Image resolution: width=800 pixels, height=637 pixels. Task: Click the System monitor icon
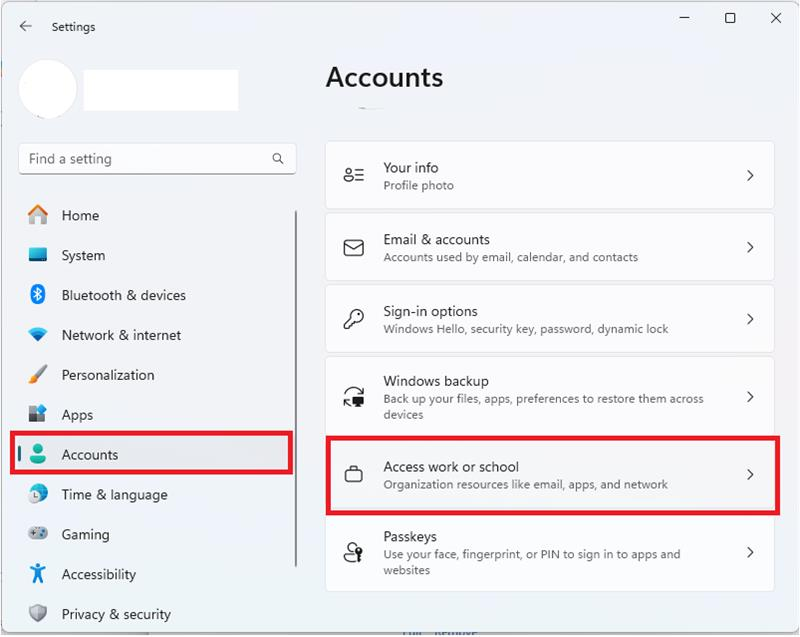38,254
